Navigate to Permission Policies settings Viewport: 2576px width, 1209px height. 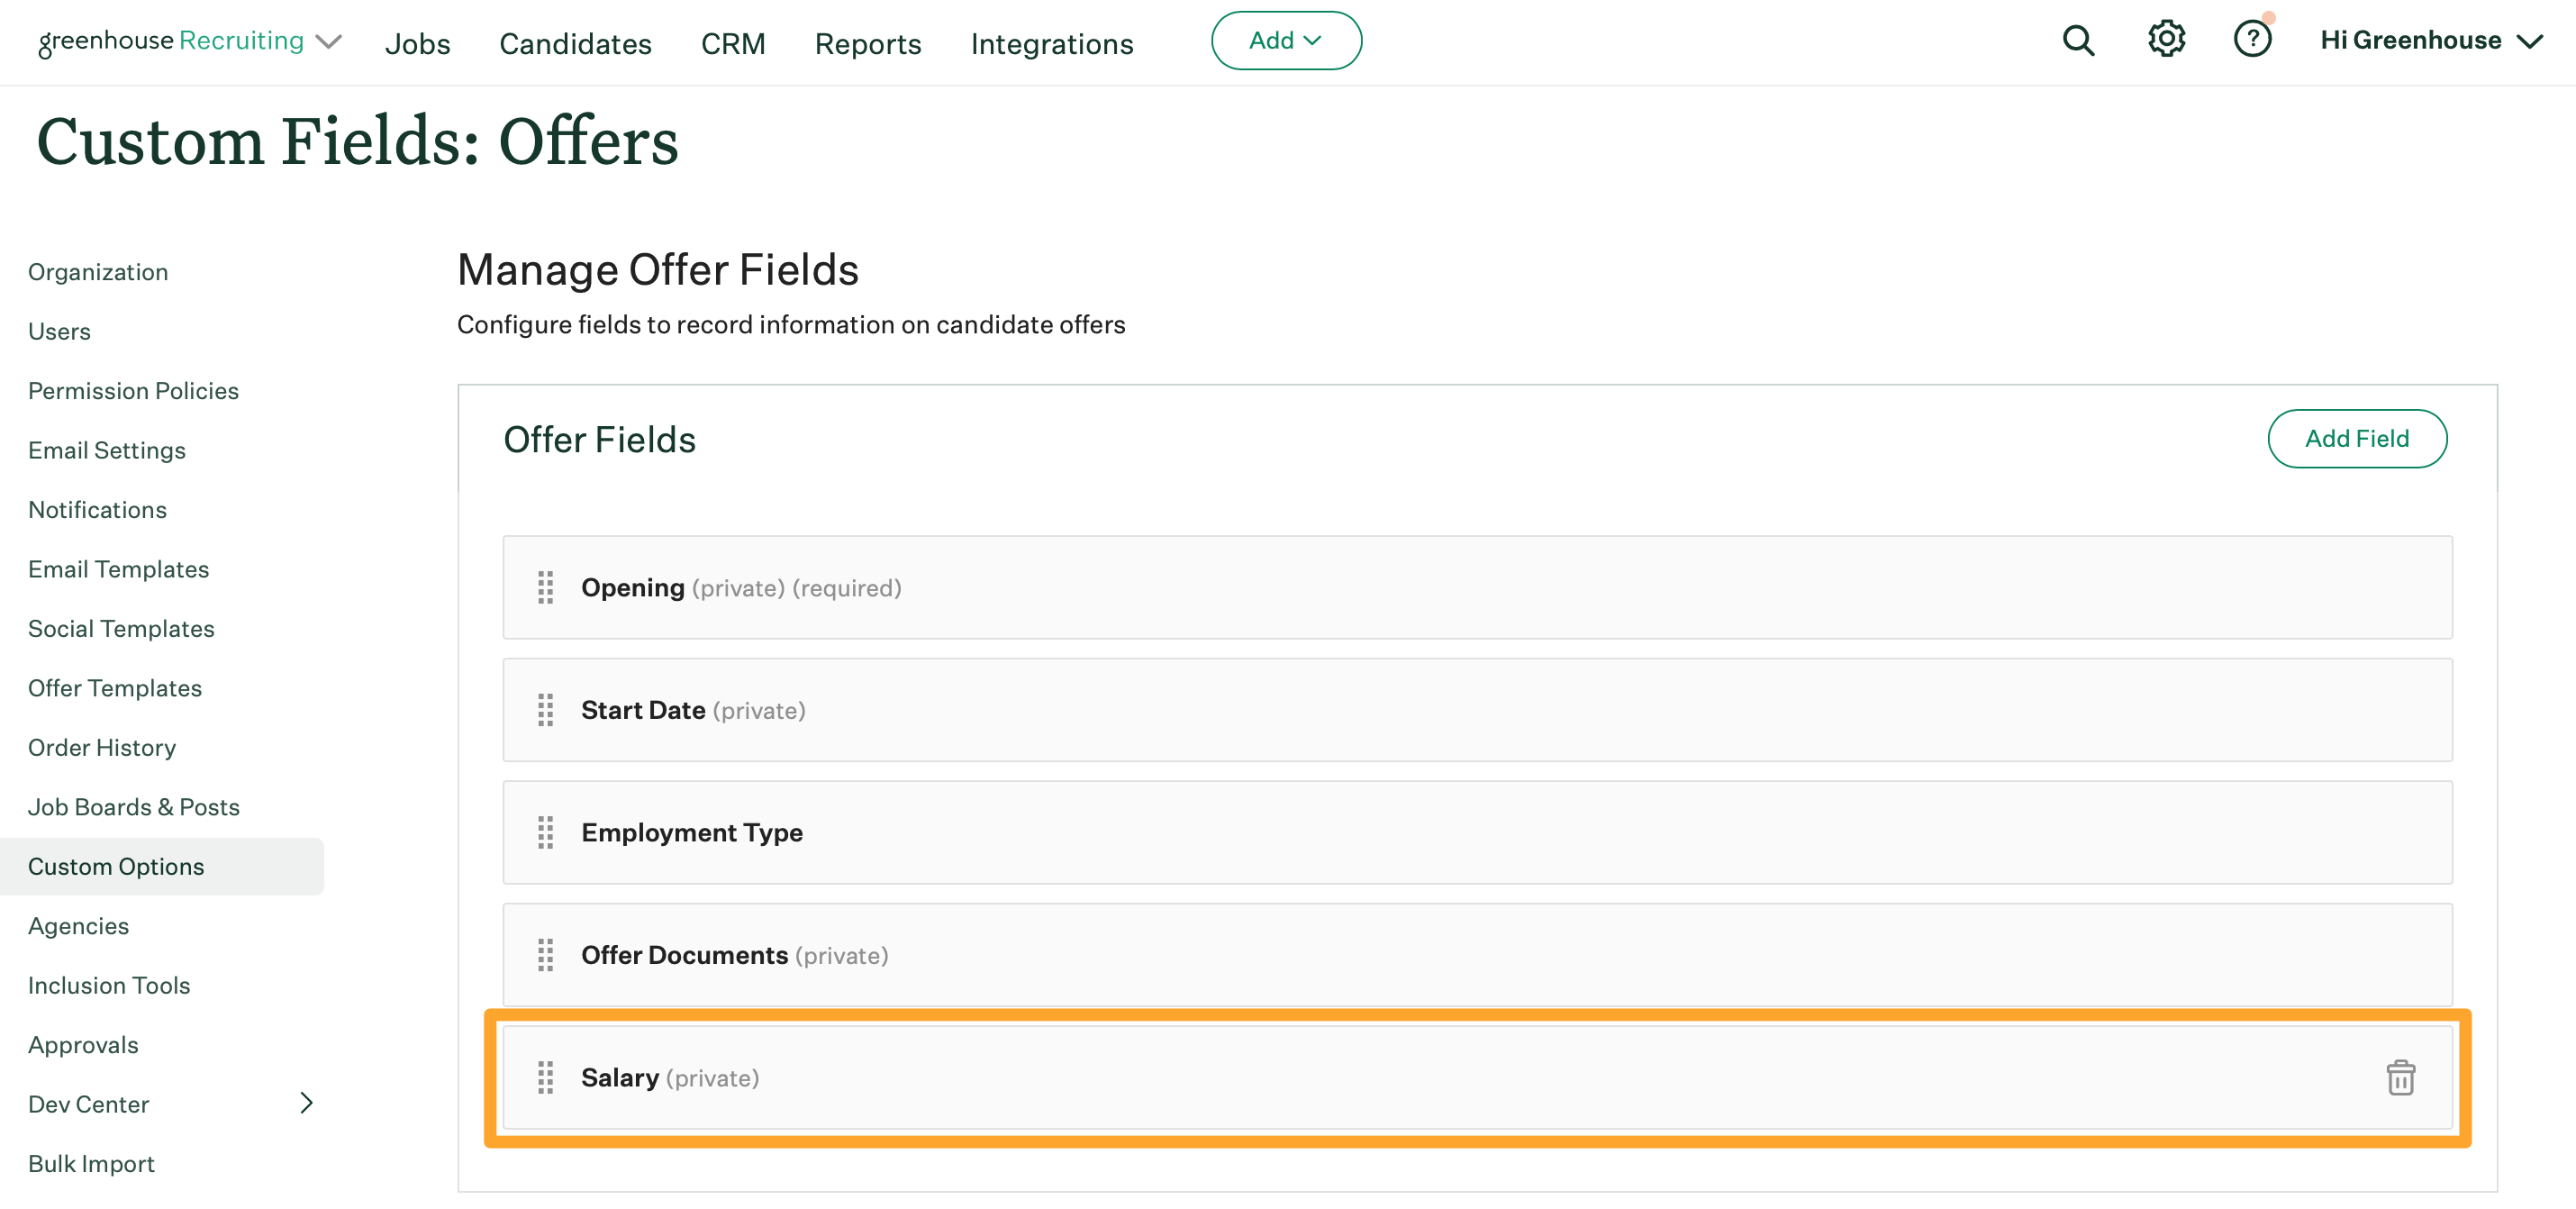[x=133, y=391]
